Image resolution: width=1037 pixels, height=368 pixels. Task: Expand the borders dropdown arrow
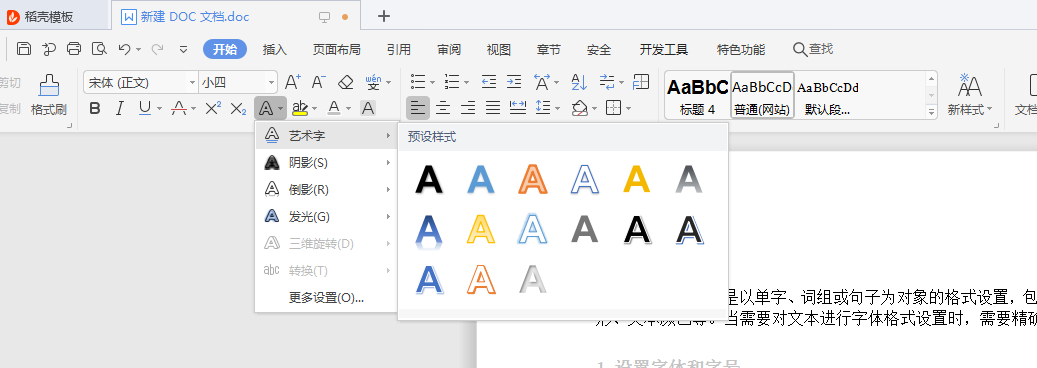click(x=628, y=109)
